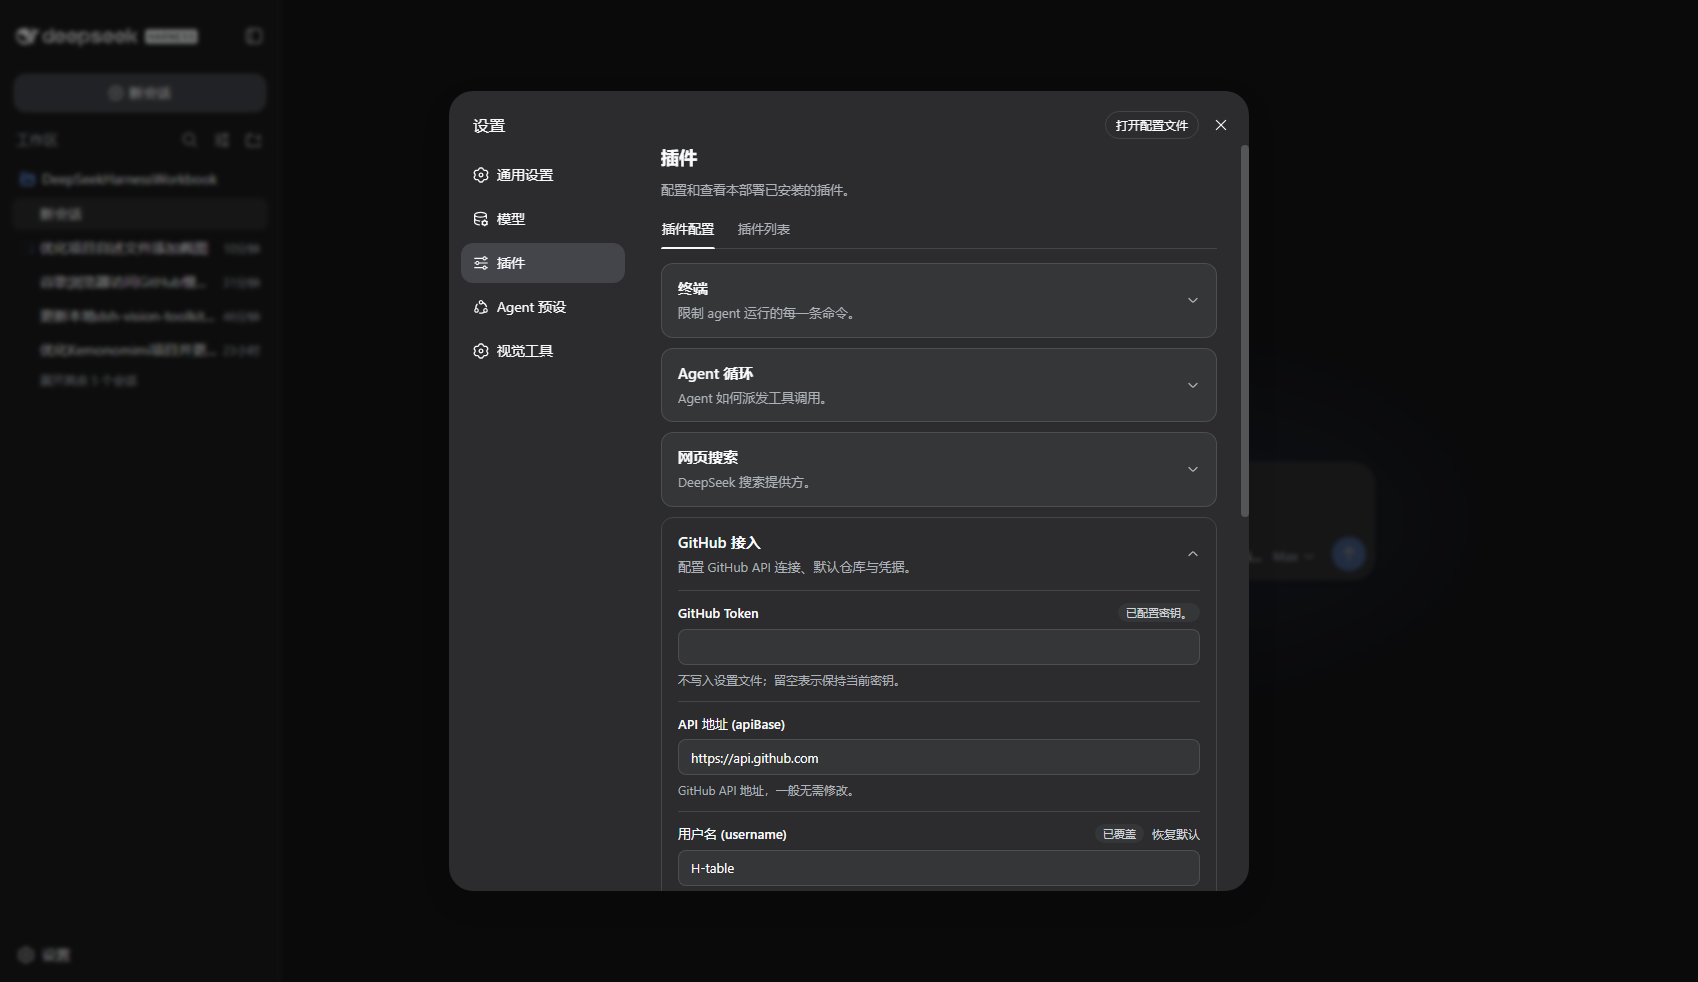Collapse the GitHub 接入 card chevron

click(1192, 554)
